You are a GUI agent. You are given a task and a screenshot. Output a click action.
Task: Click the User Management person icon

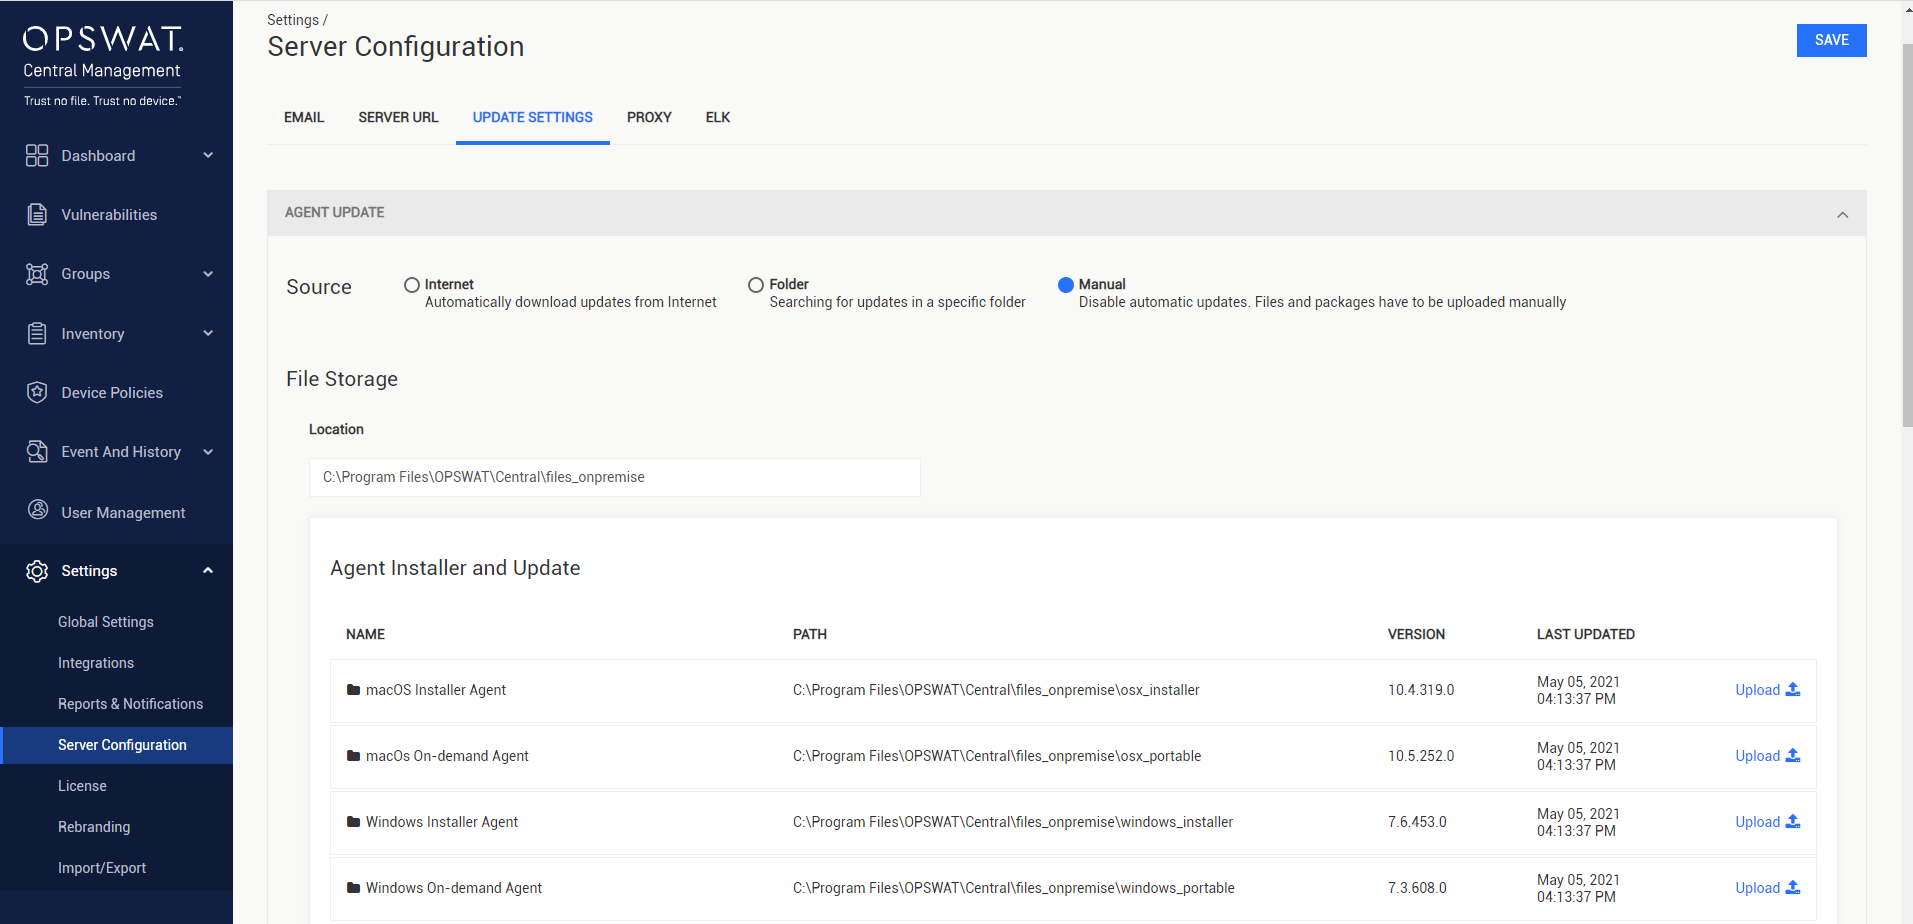(38, 510)
